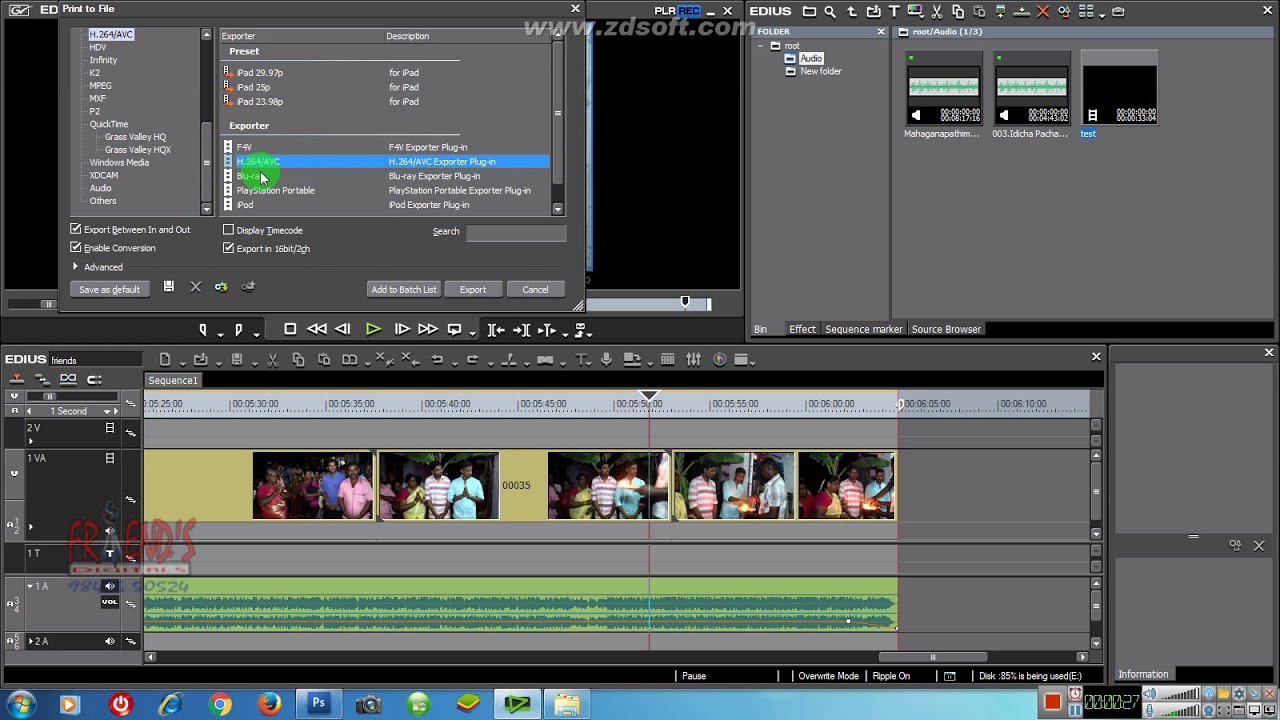Click the New Sequence page icon in the timeline toolbar
Screen dimensions: 1280x720
pos(165,360)
